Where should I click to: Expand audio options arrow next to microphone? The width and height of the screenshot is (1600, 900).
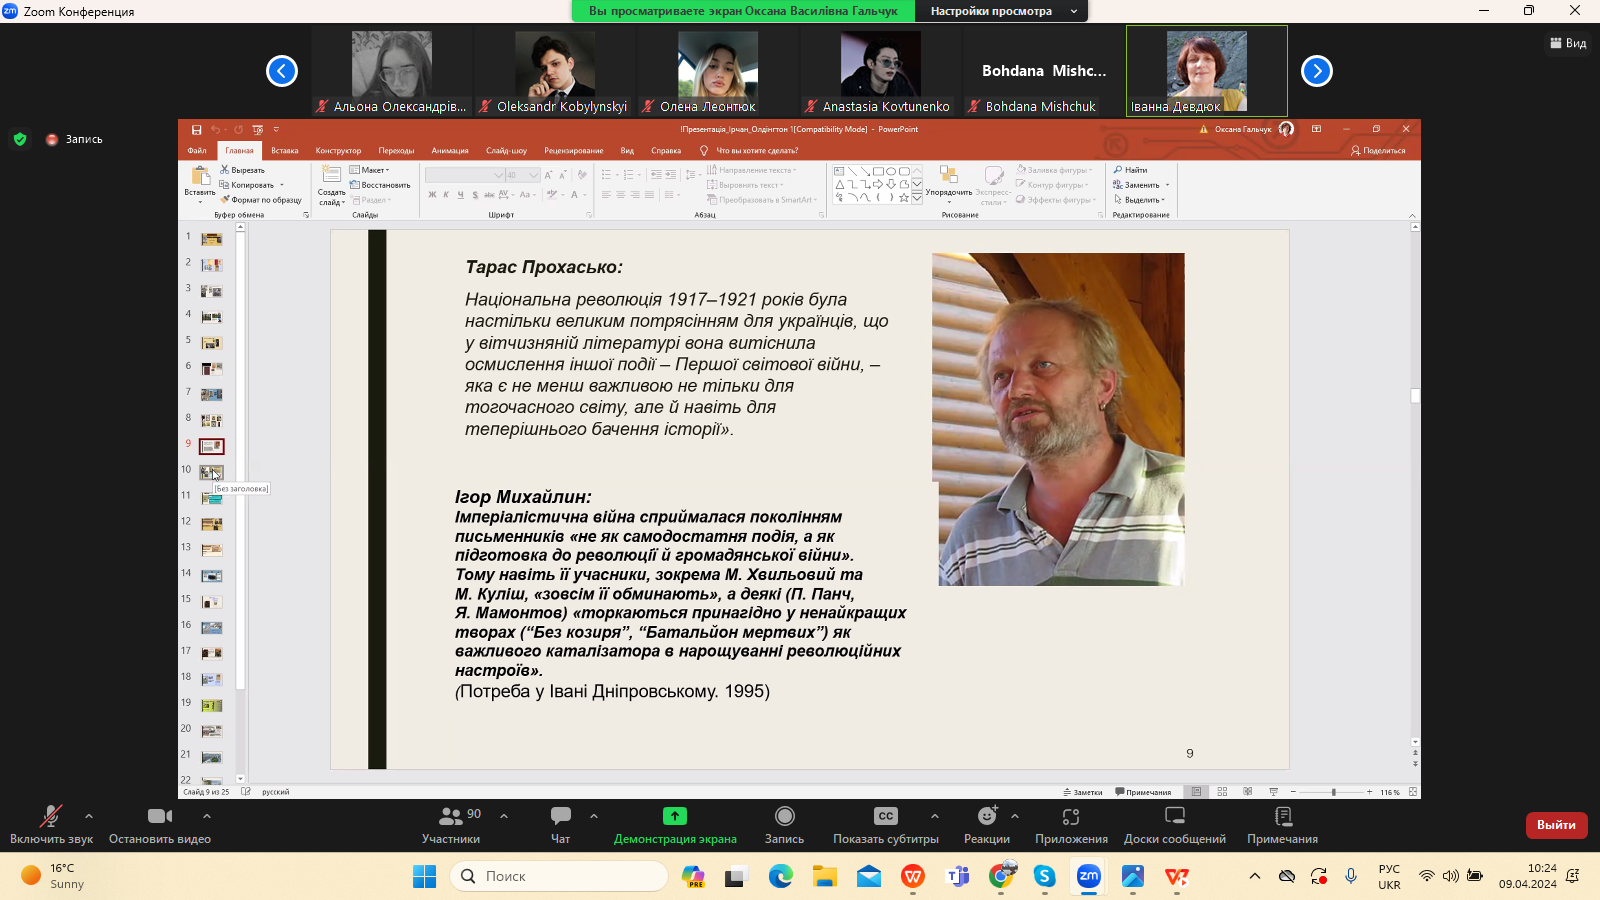(x=89, y=816)
